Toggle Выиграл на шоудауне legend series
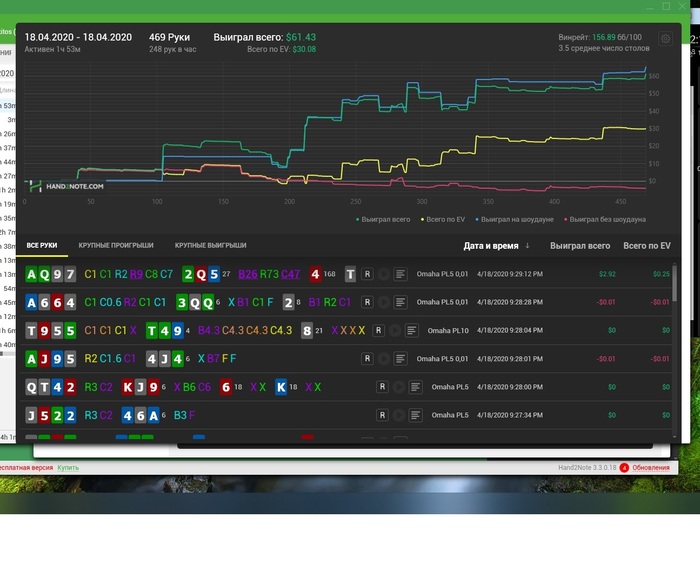The image size is (700, 584). 514,219
